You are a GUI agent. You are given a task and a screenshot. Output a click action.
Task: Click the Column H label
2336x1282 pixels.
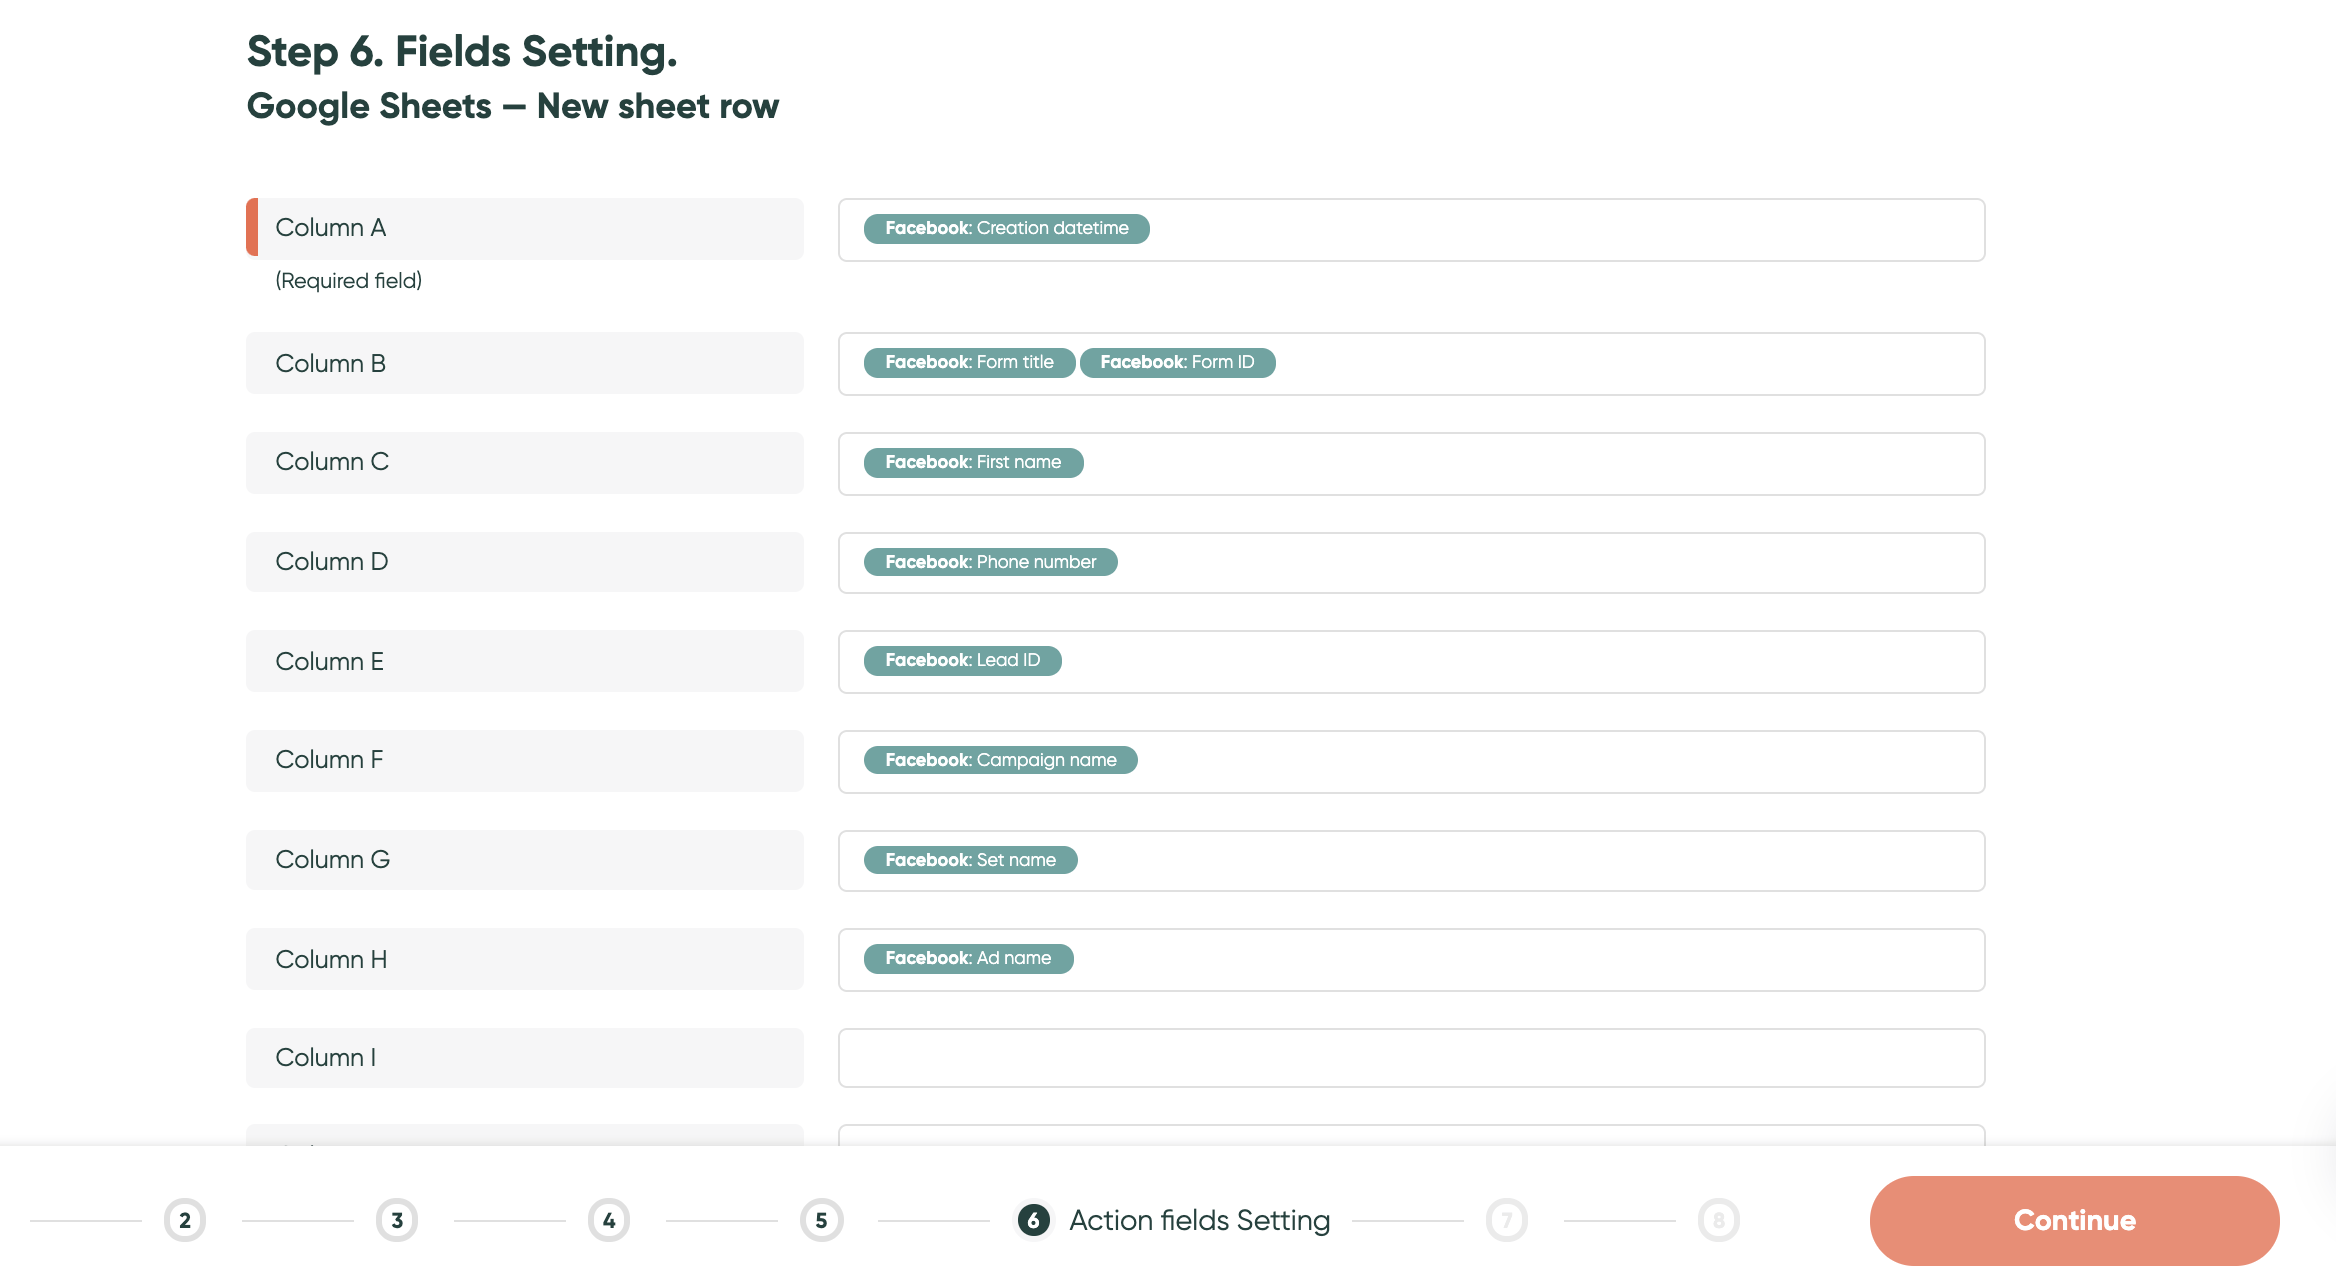525,959
